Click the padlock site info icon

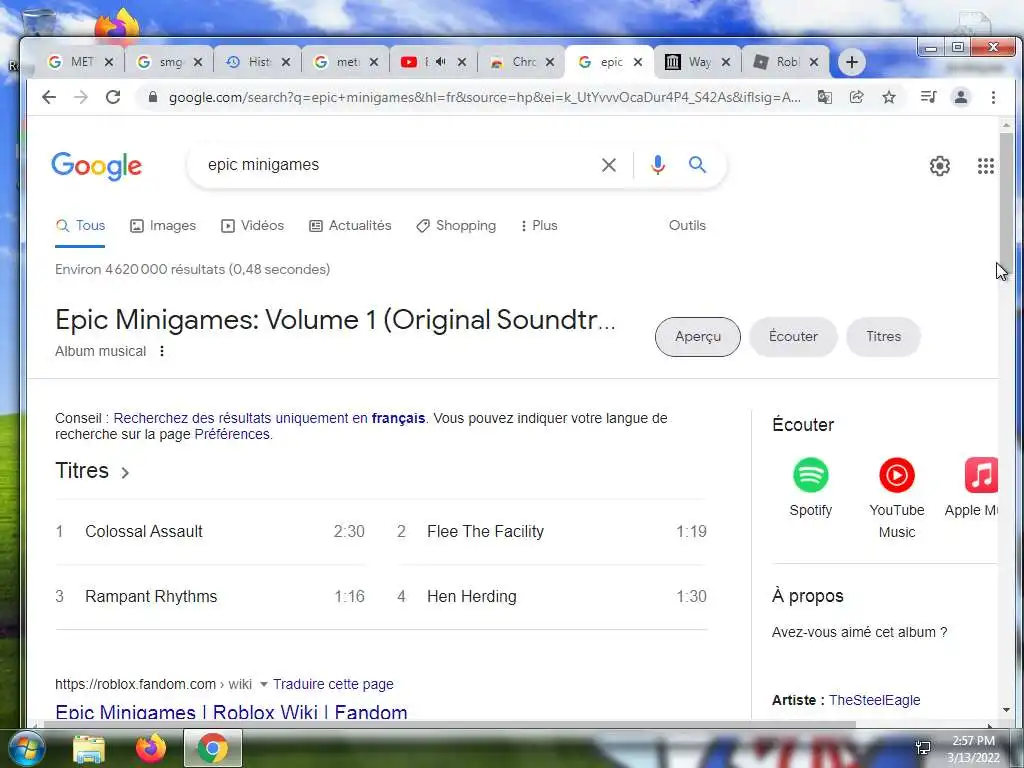pos(153,97)
